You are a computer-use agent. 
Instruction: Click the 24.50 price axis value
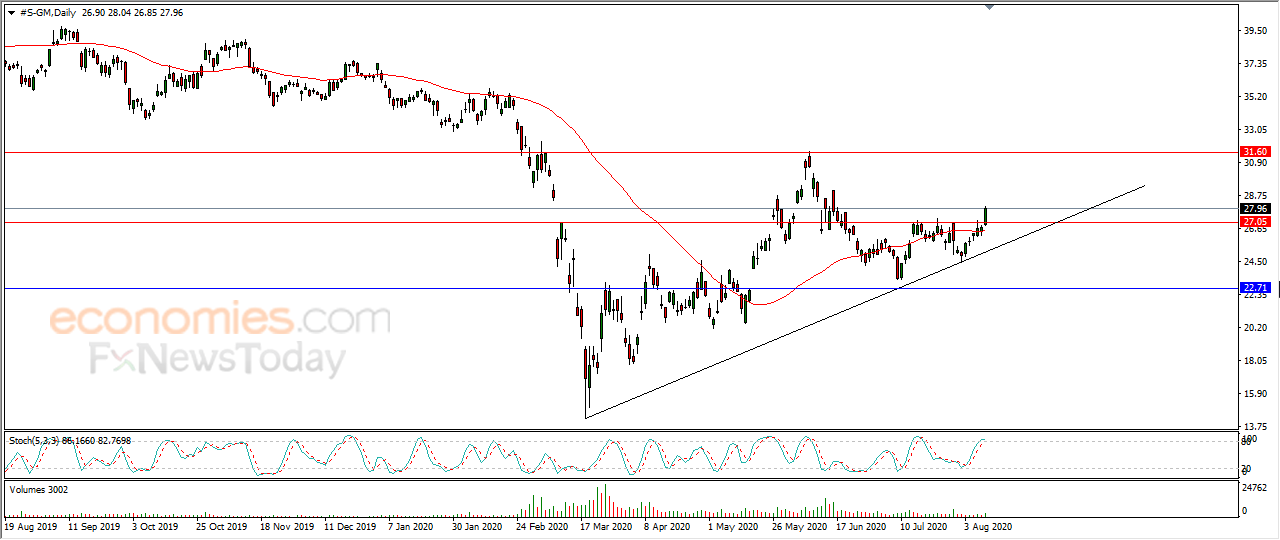(x=1255, y=261)
